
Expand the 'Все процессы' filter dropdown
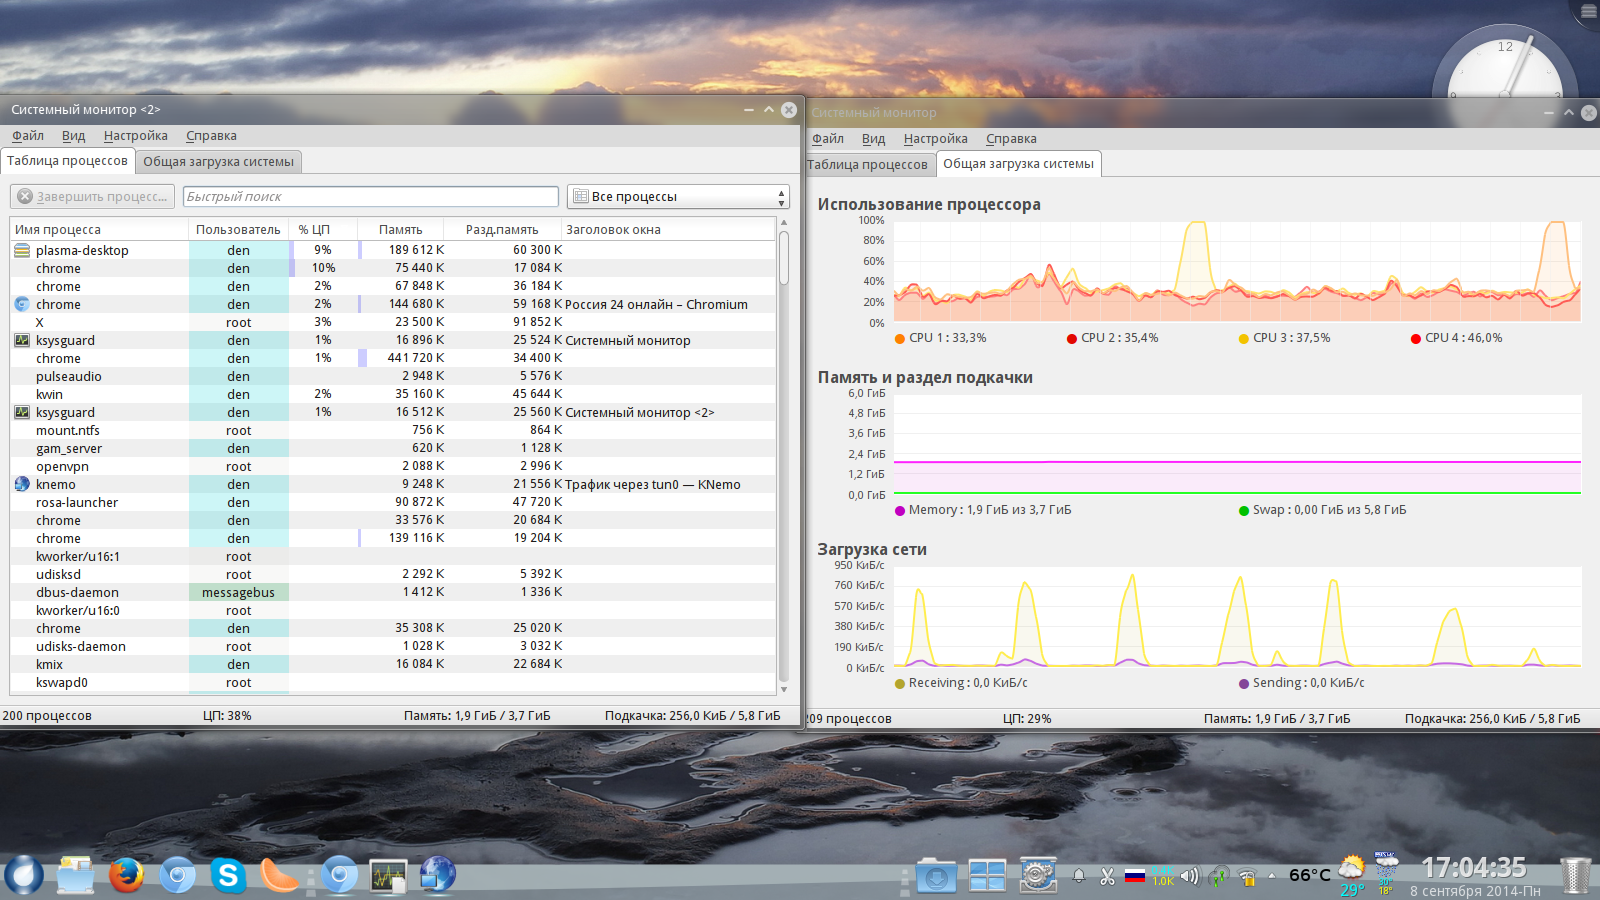click(678, 197)
